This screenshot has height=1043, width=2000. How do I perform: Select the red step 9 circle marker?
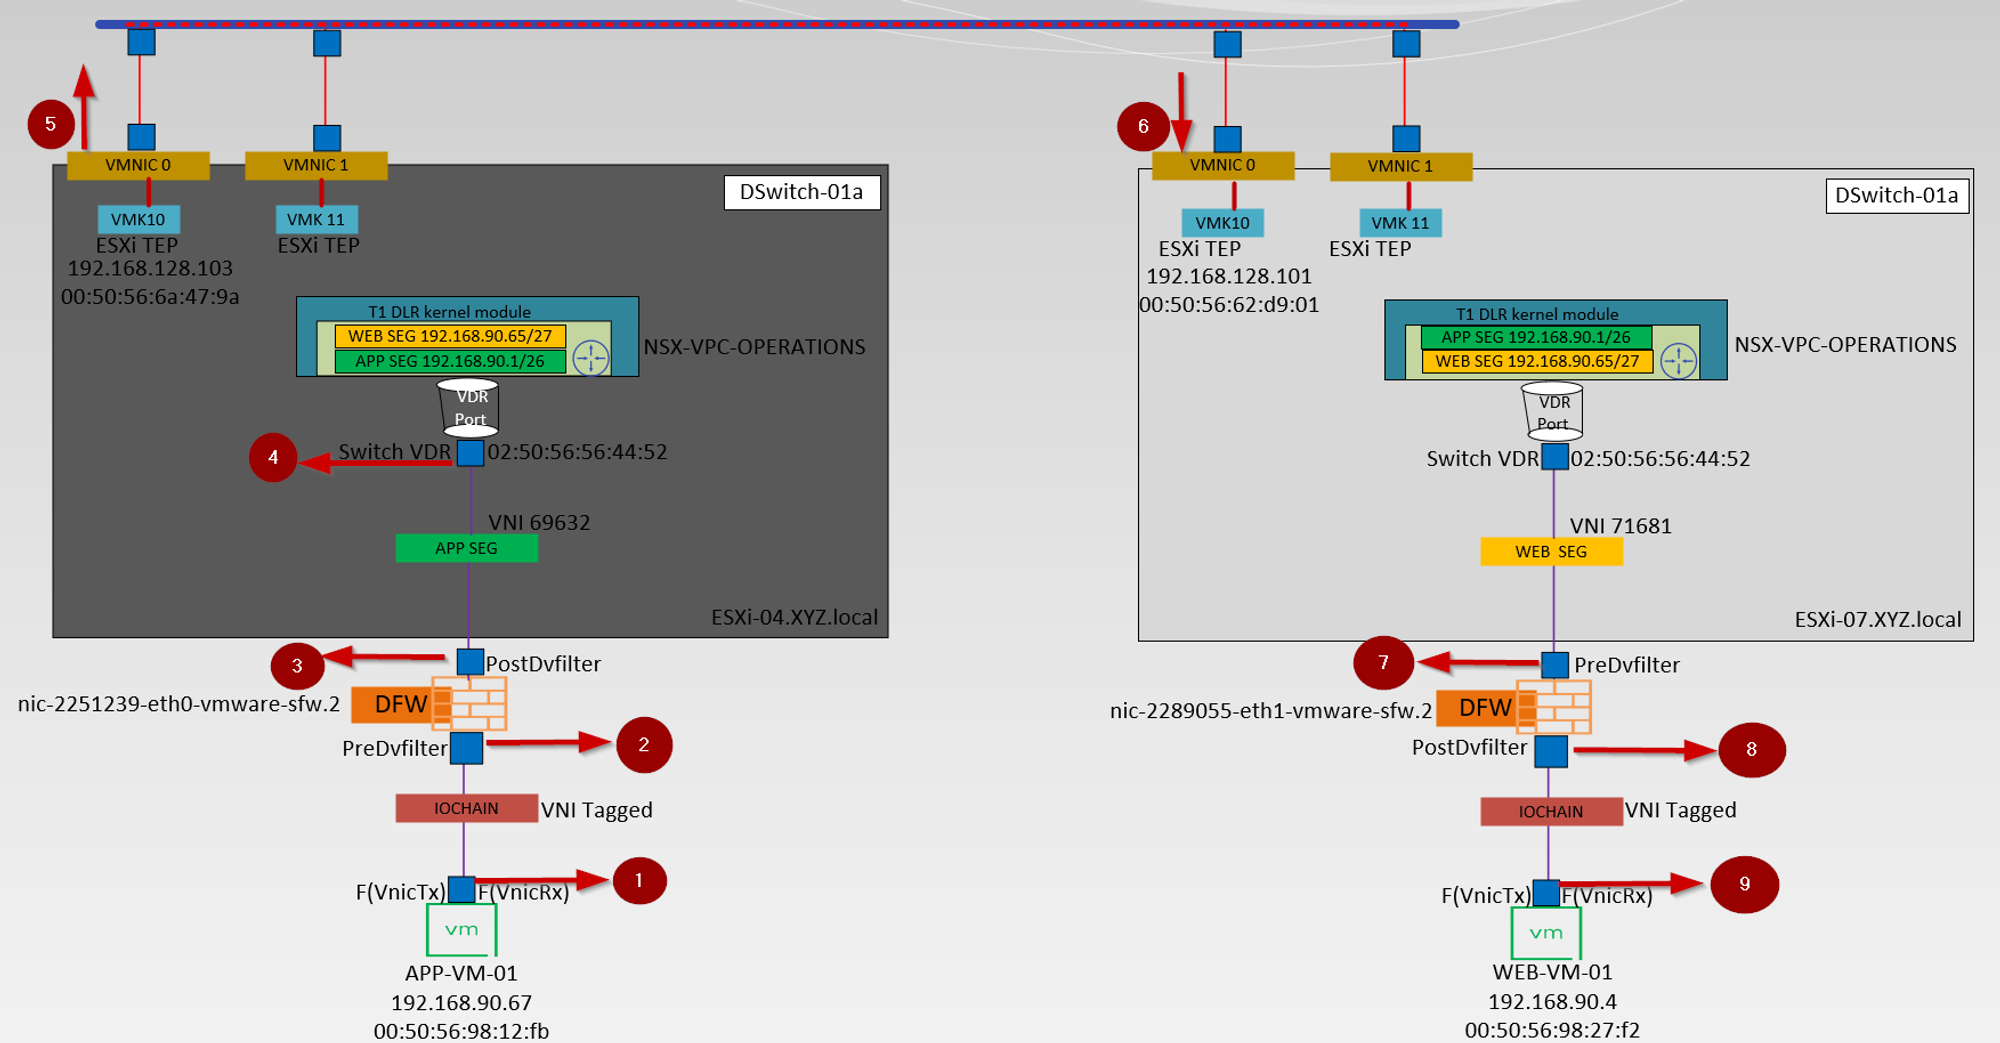point(1744,884)
